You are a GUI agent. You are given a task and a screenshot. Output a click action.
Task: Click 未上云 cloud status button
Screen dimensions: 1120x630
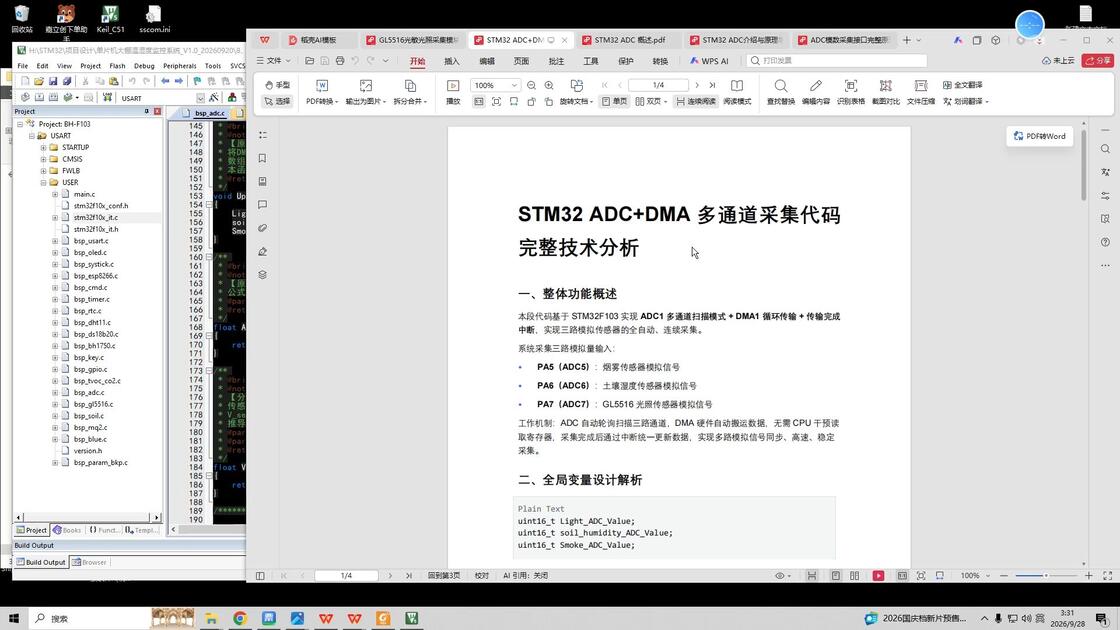(x=1059, y=61)
